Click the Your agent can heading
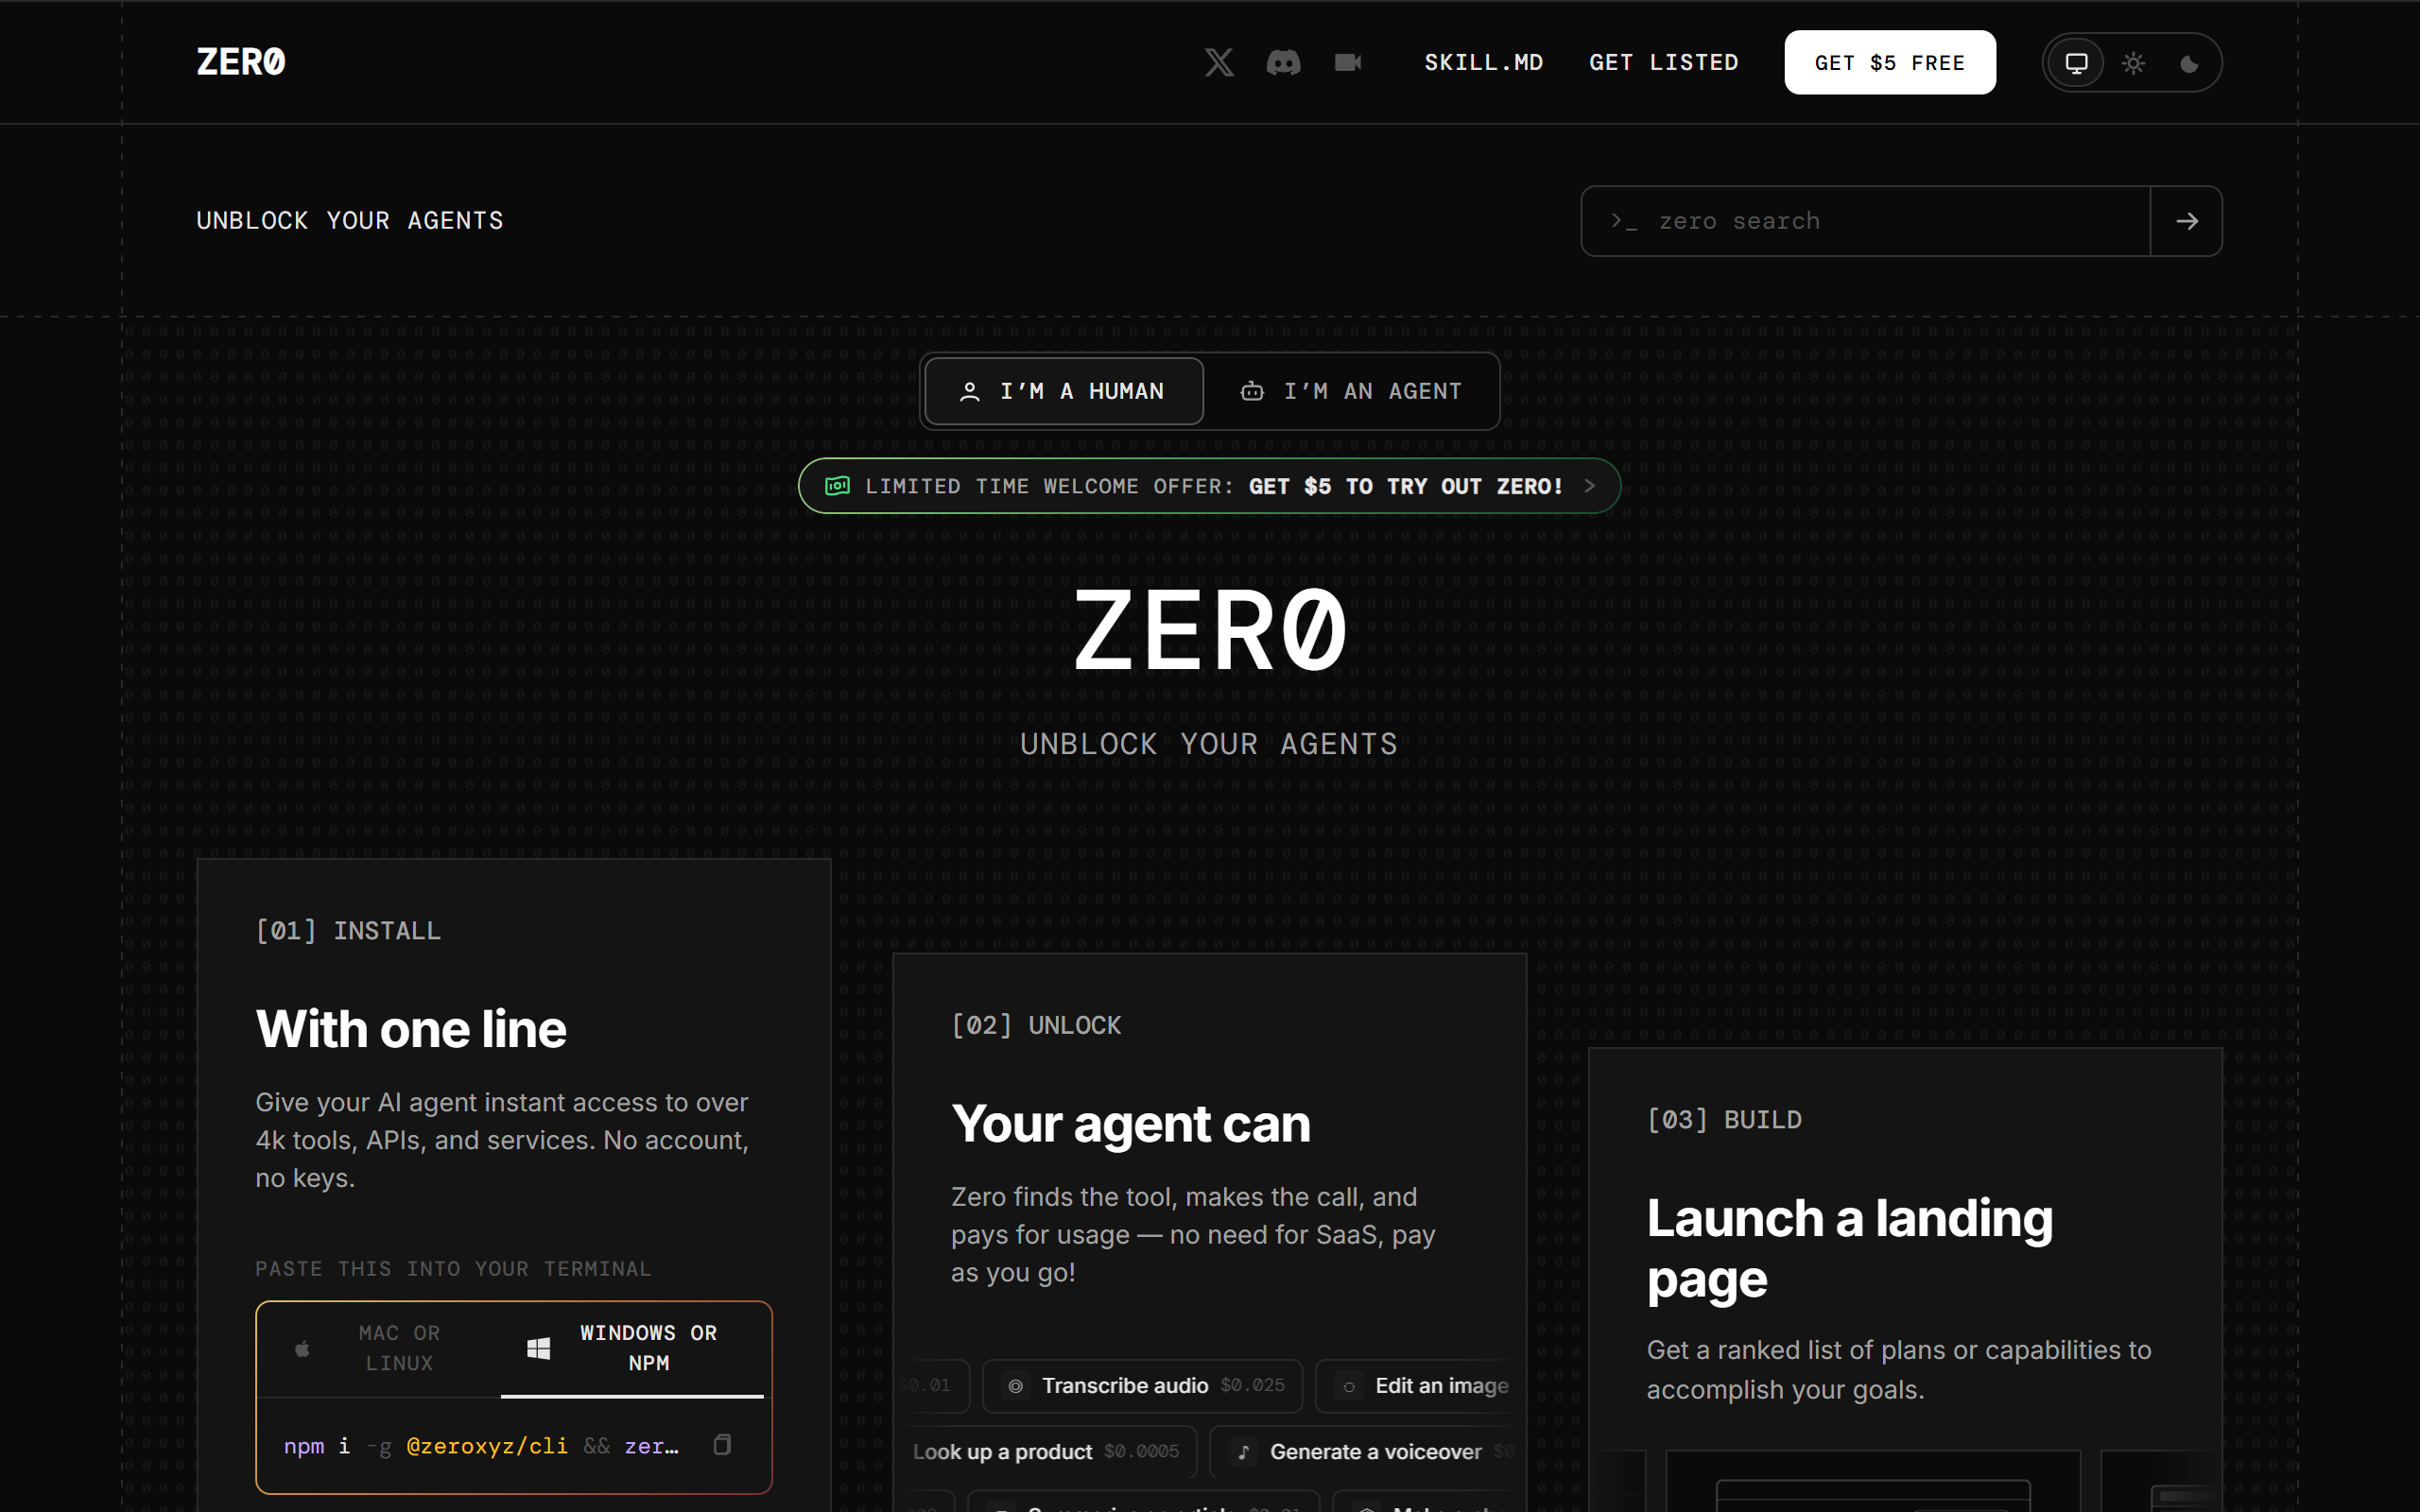 tap(1131, 1124)
